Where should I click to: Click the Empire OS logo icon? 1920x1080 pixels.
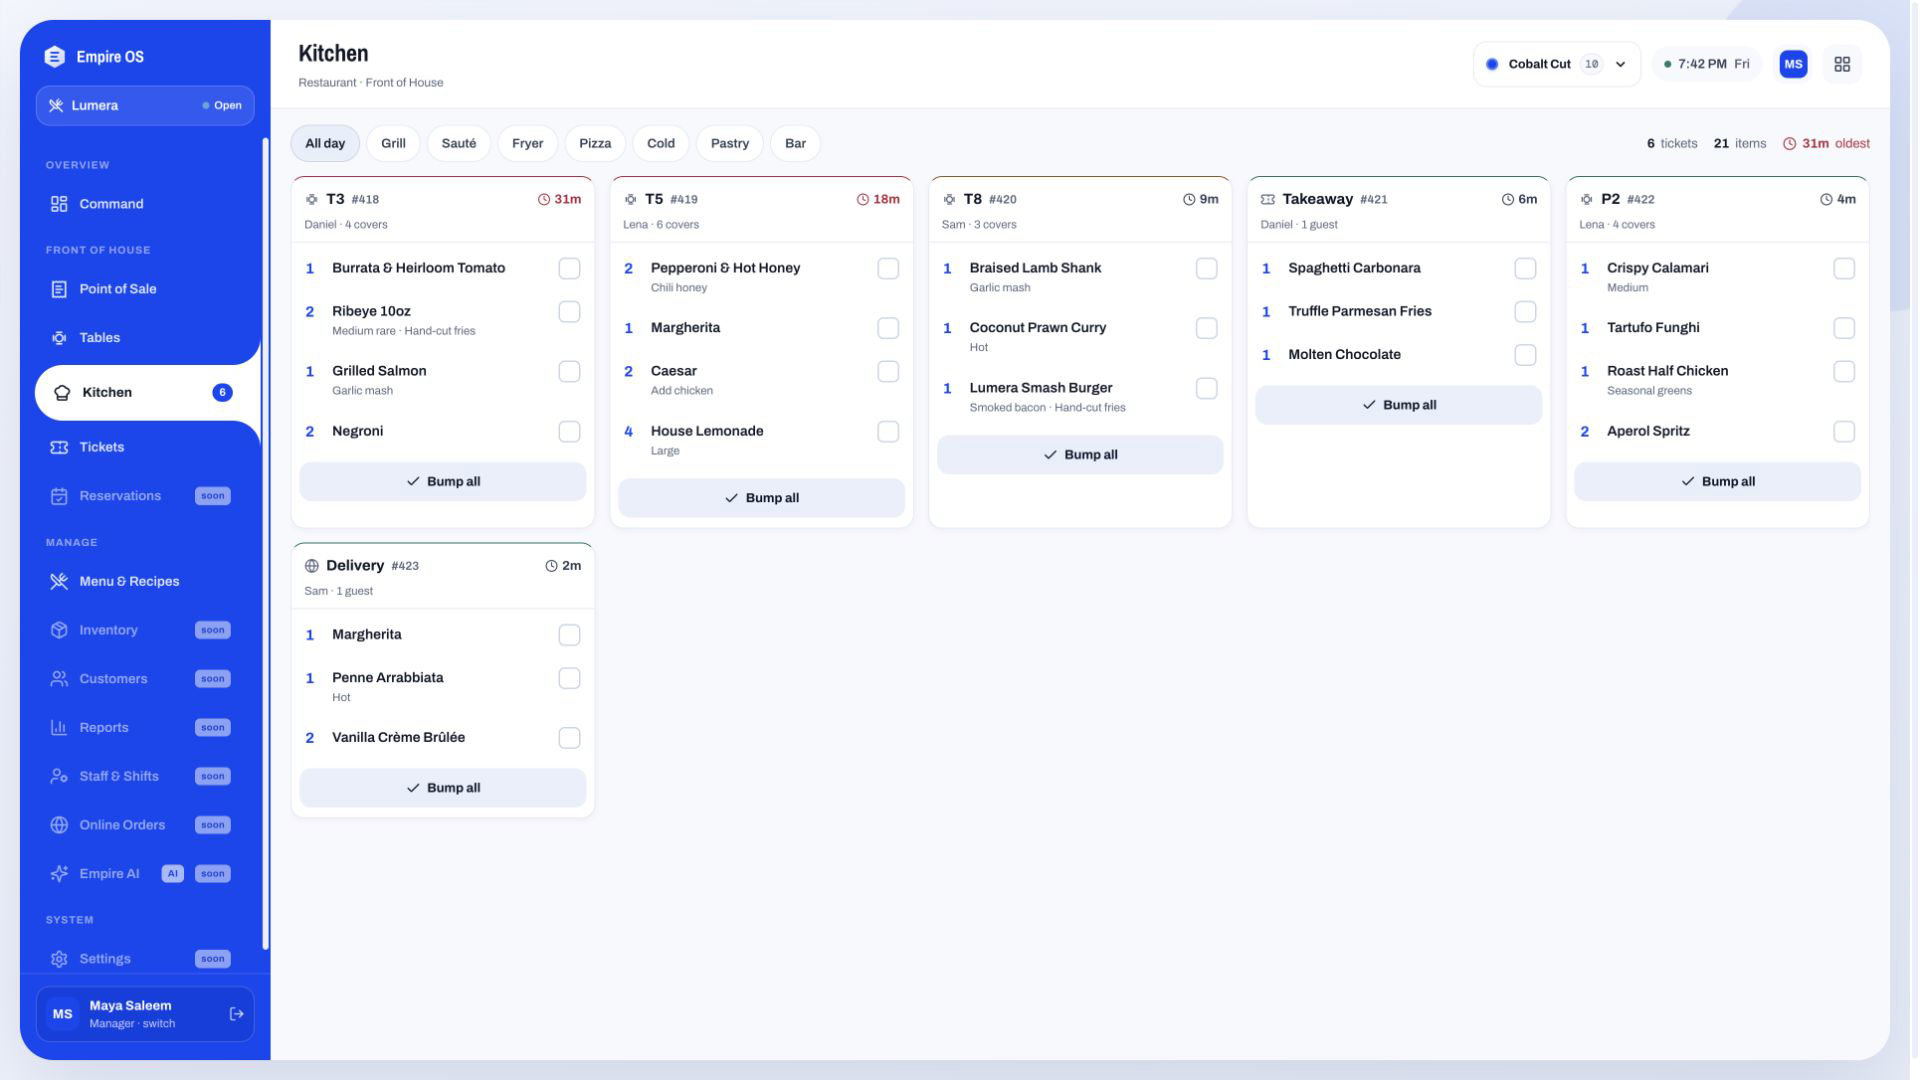[x=55, y=57]
